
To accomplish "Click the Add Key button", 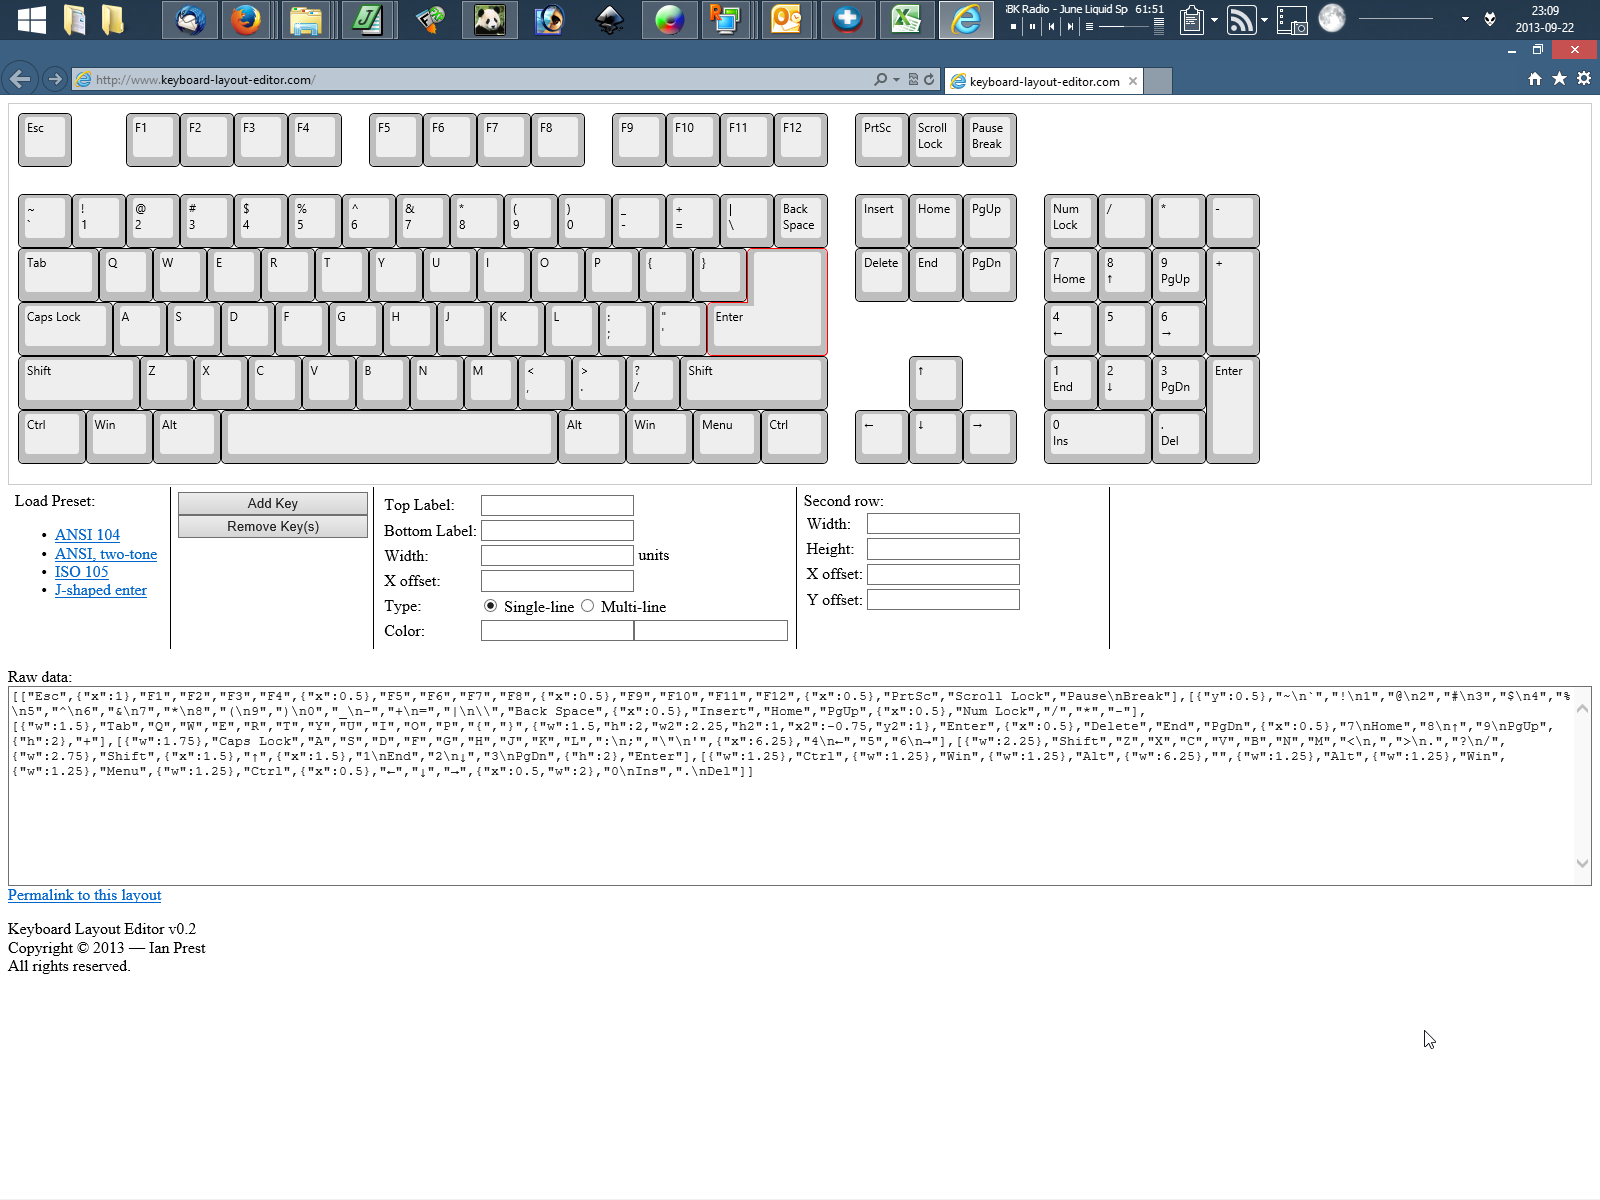I will [x=272, y=503].
